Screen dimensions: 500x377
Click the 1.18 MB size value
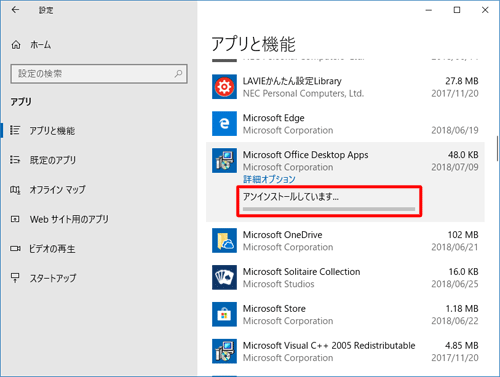(462, 309)
